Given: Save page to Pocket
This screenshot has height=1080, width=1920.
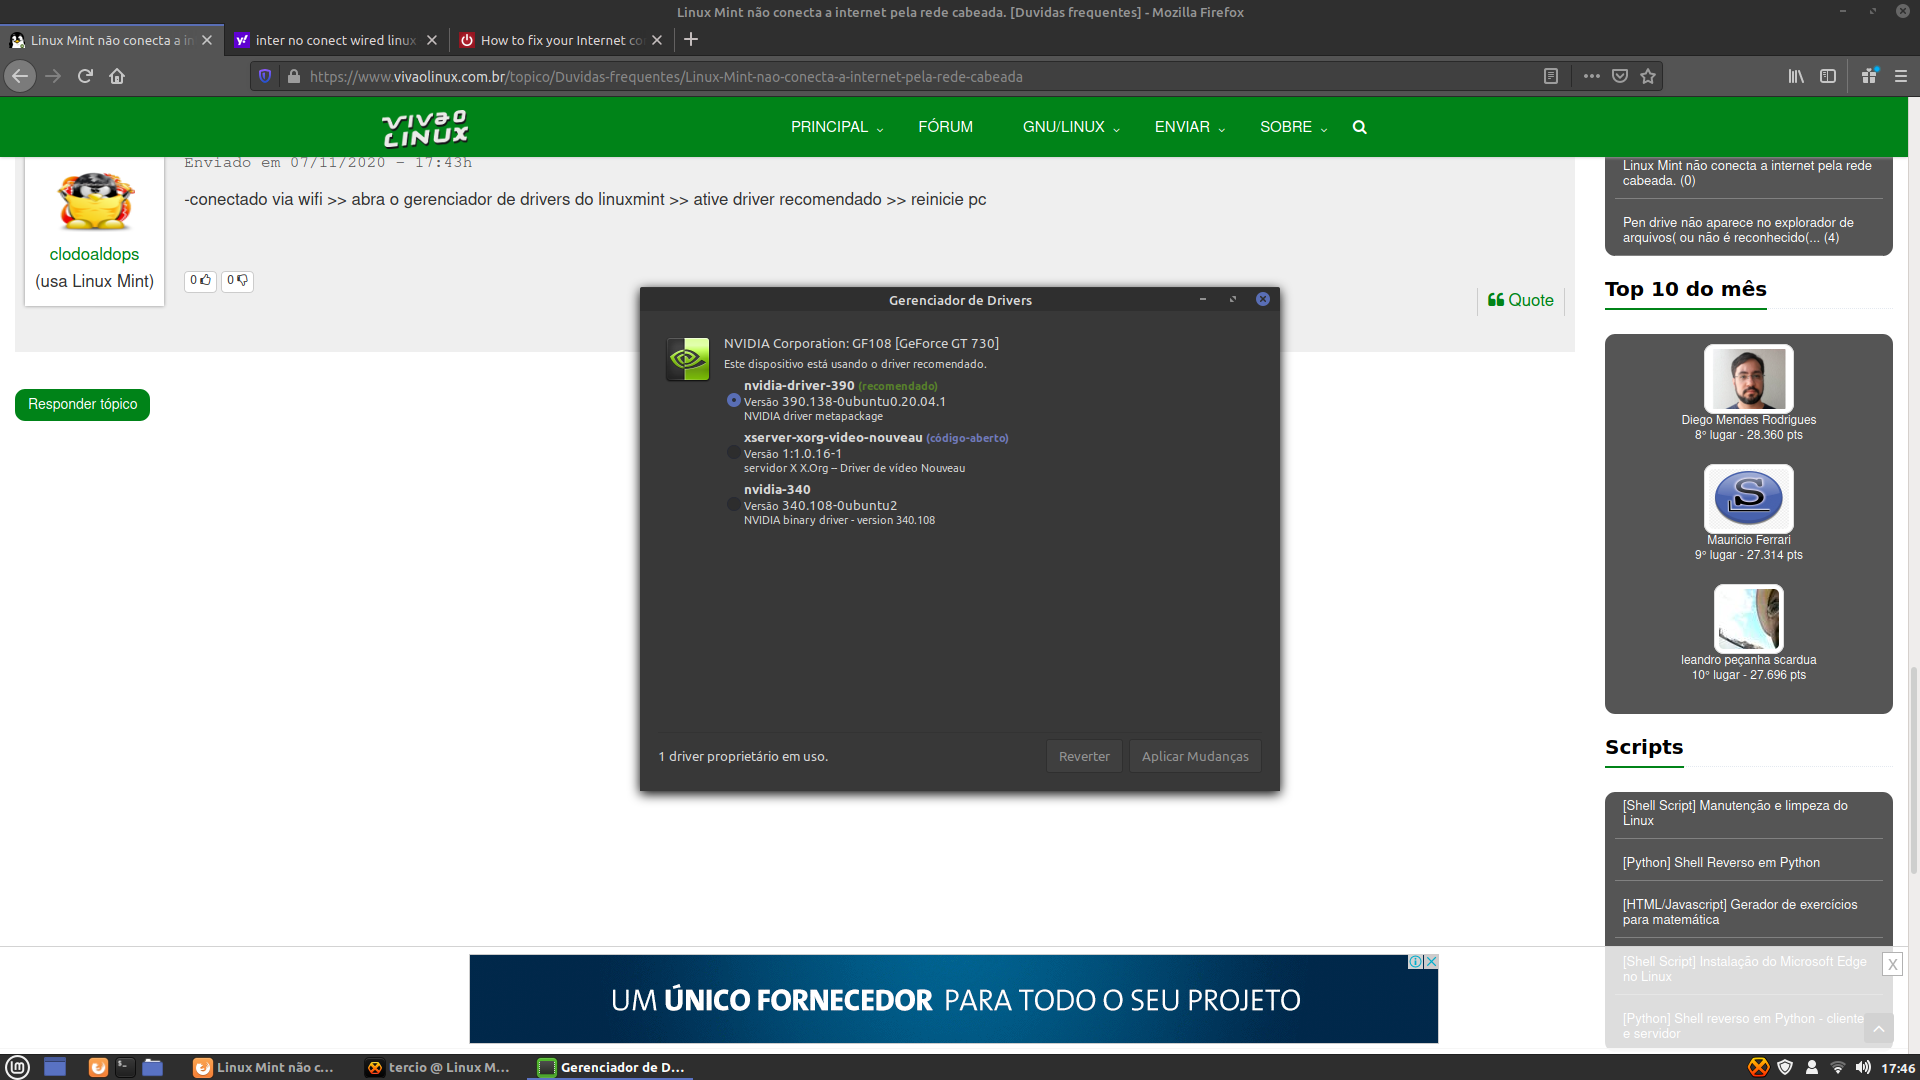Looking at the screenshot, I should pos(1620,76).
